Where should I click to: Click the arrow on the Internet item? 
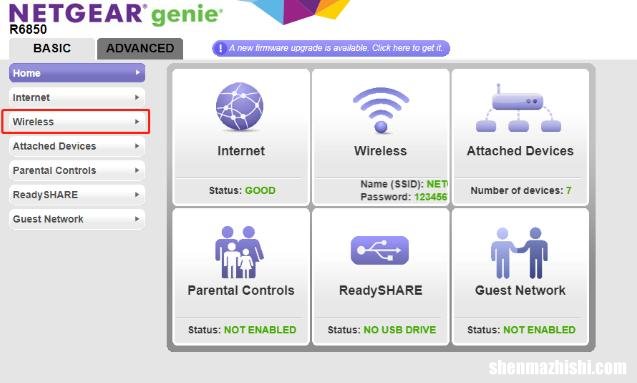(x=137, y=97)
